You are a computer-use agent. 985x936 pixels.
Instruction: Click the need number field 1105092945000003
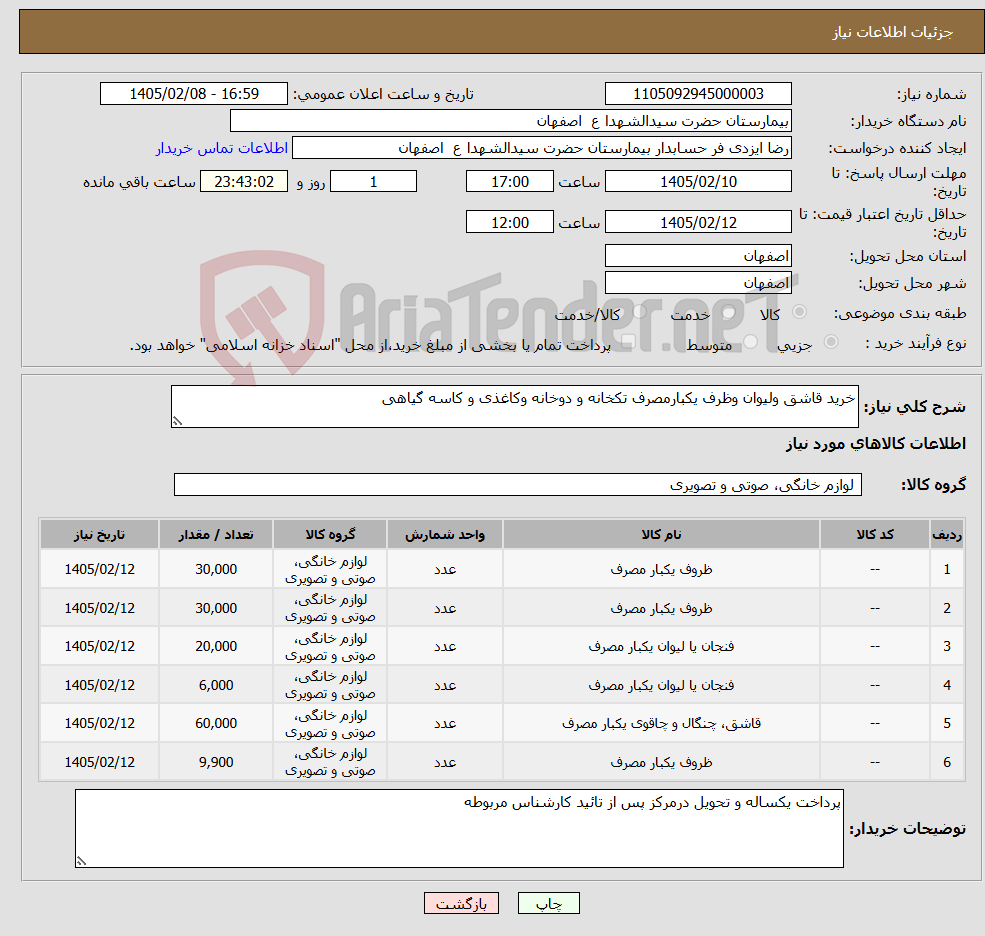[x=698, y=94]
